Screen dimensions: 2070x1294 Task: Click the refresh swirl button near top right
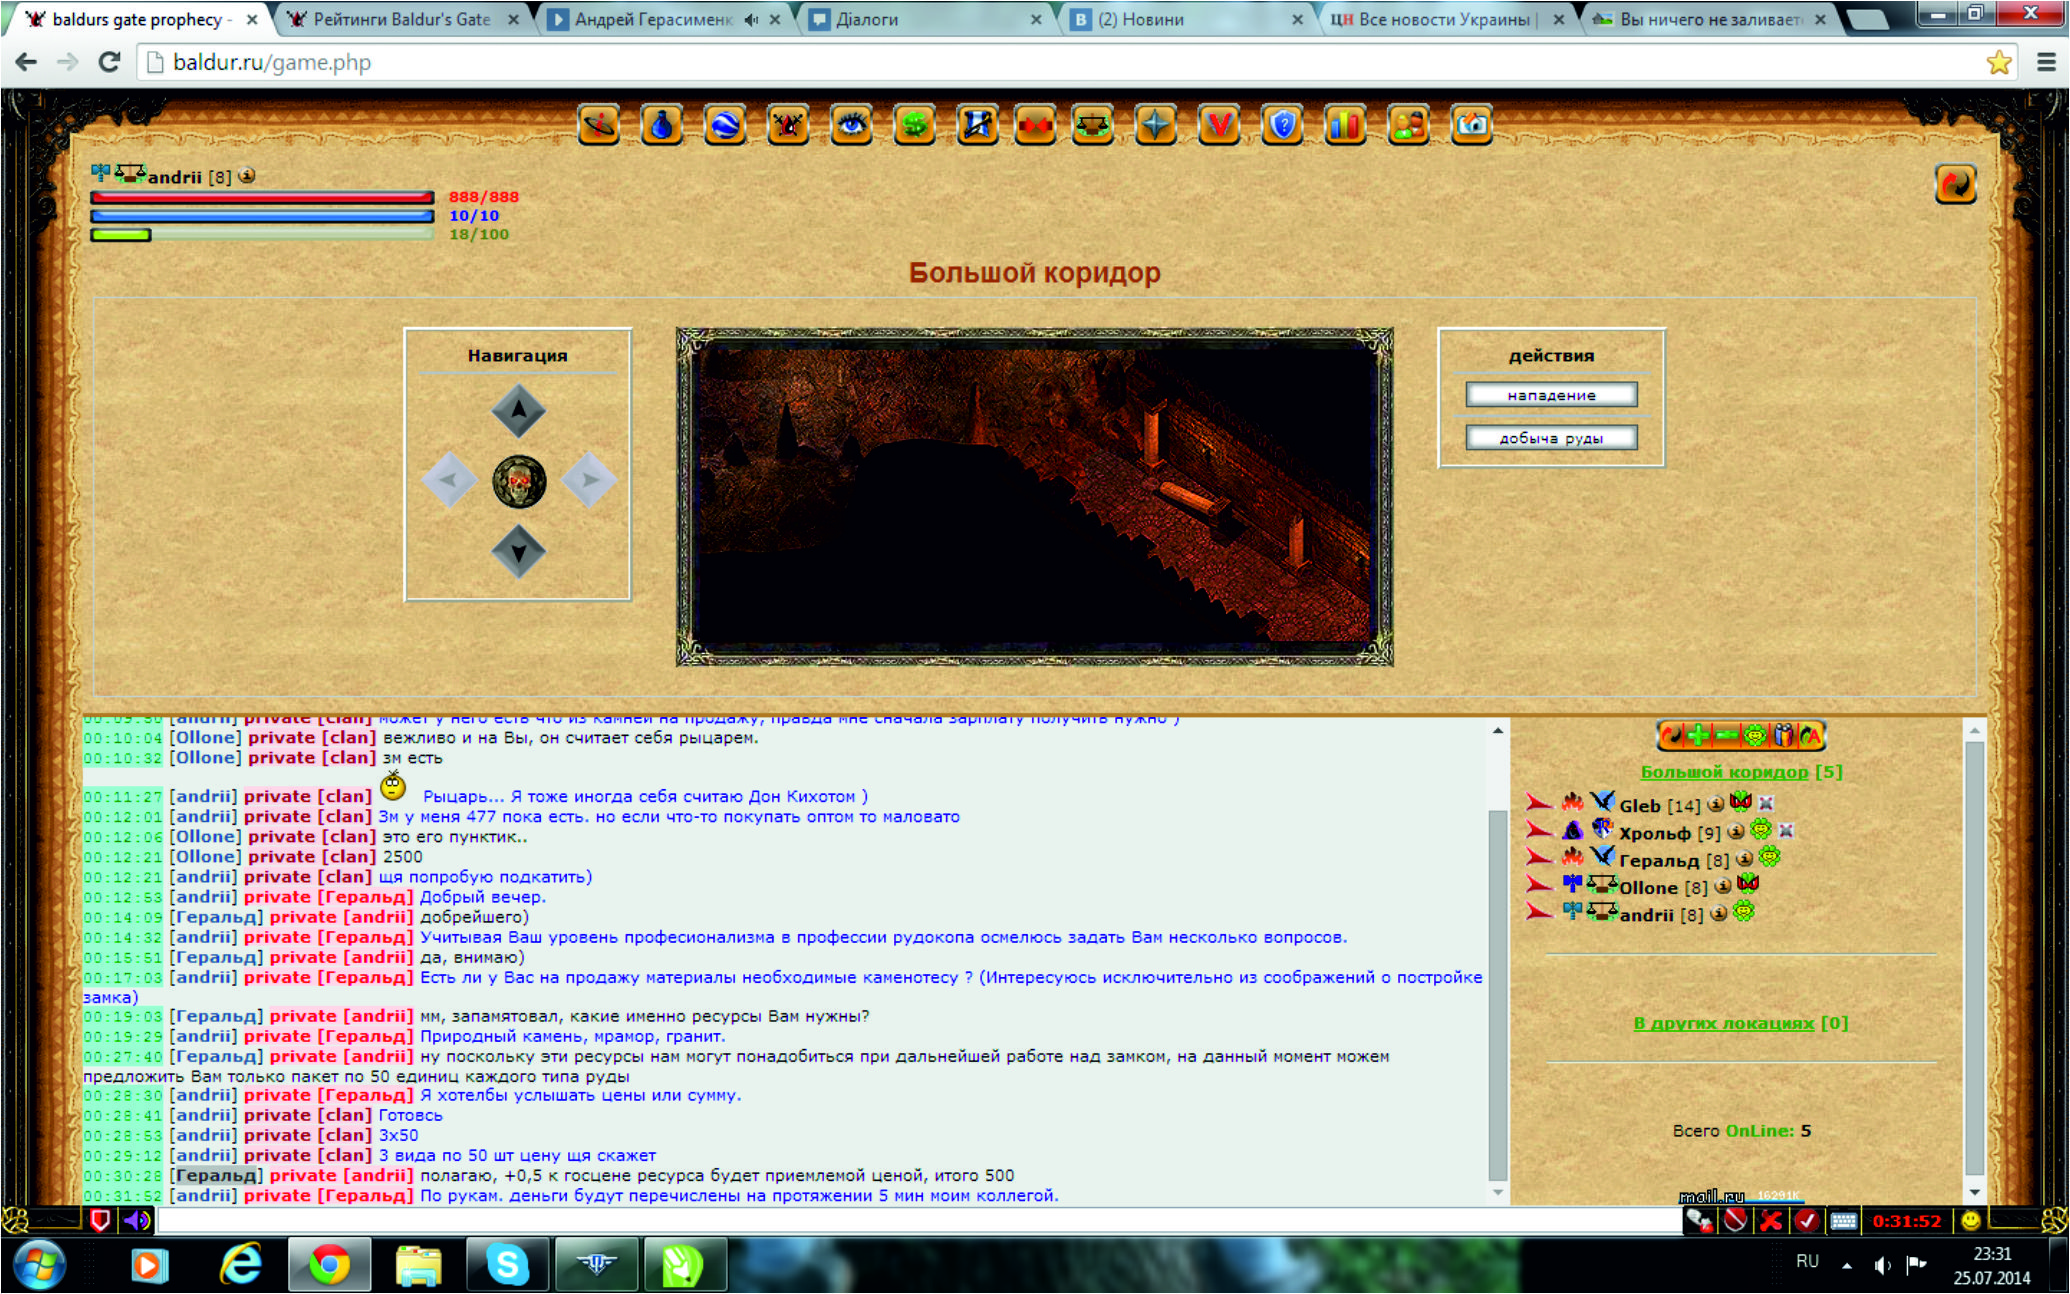pos(1955,184)
